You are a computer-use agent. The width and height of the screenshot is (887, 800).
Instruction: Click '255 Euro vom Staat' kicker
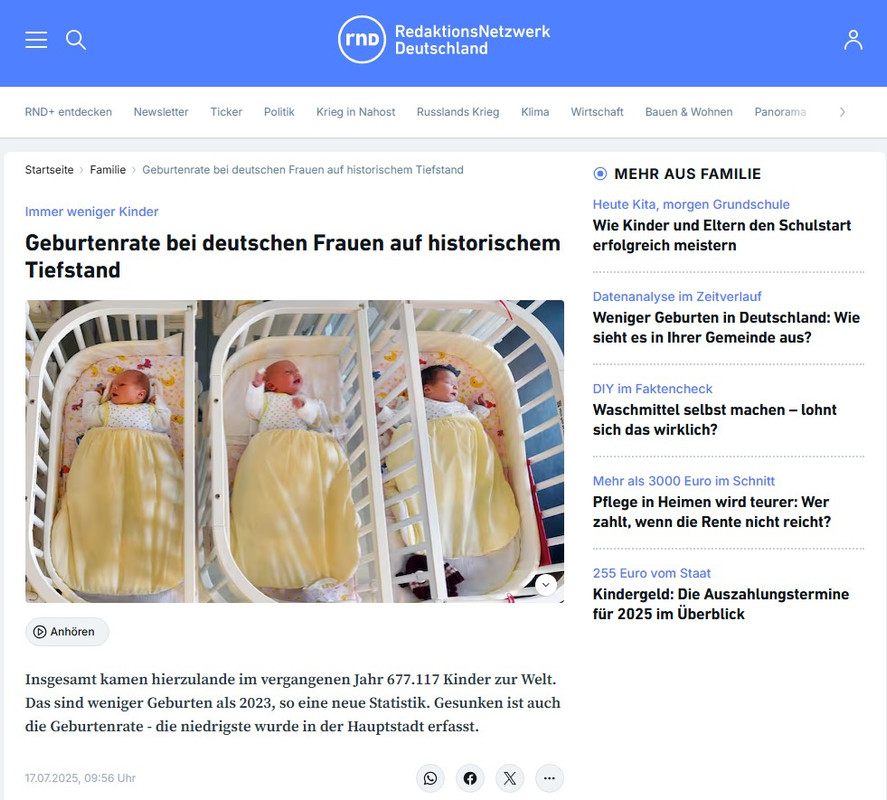(x=652, y=573)
